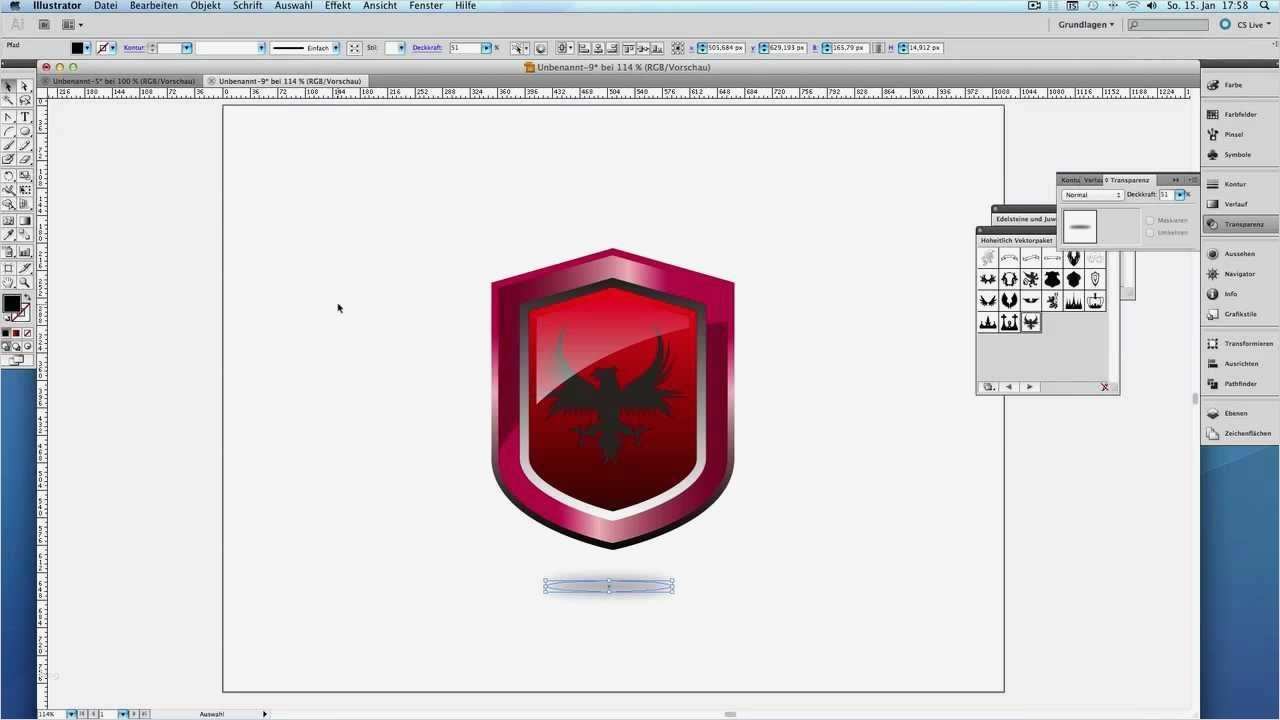Open the Effekt menu
1280x720 pixels.
click(338, 6)
